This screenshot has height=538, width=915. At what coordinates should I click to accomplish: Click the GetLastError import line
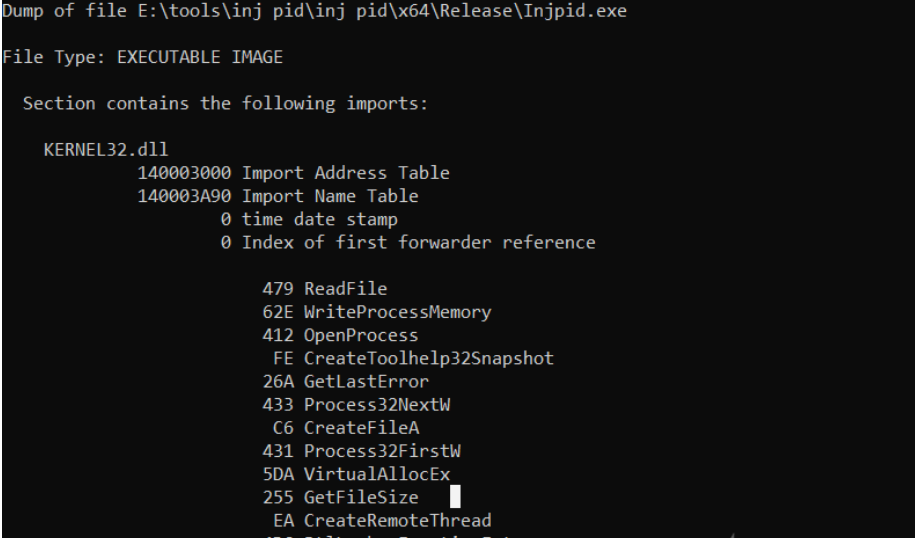coord(345,382)
